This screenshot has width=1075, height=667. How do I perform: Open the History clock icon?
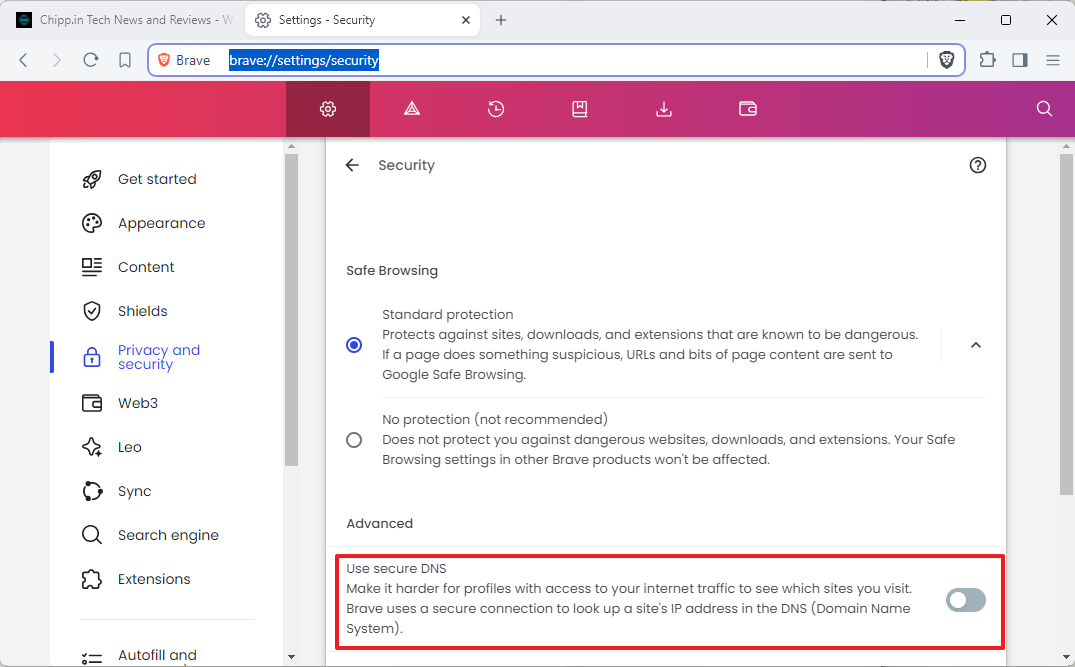[x=496, y=109]
